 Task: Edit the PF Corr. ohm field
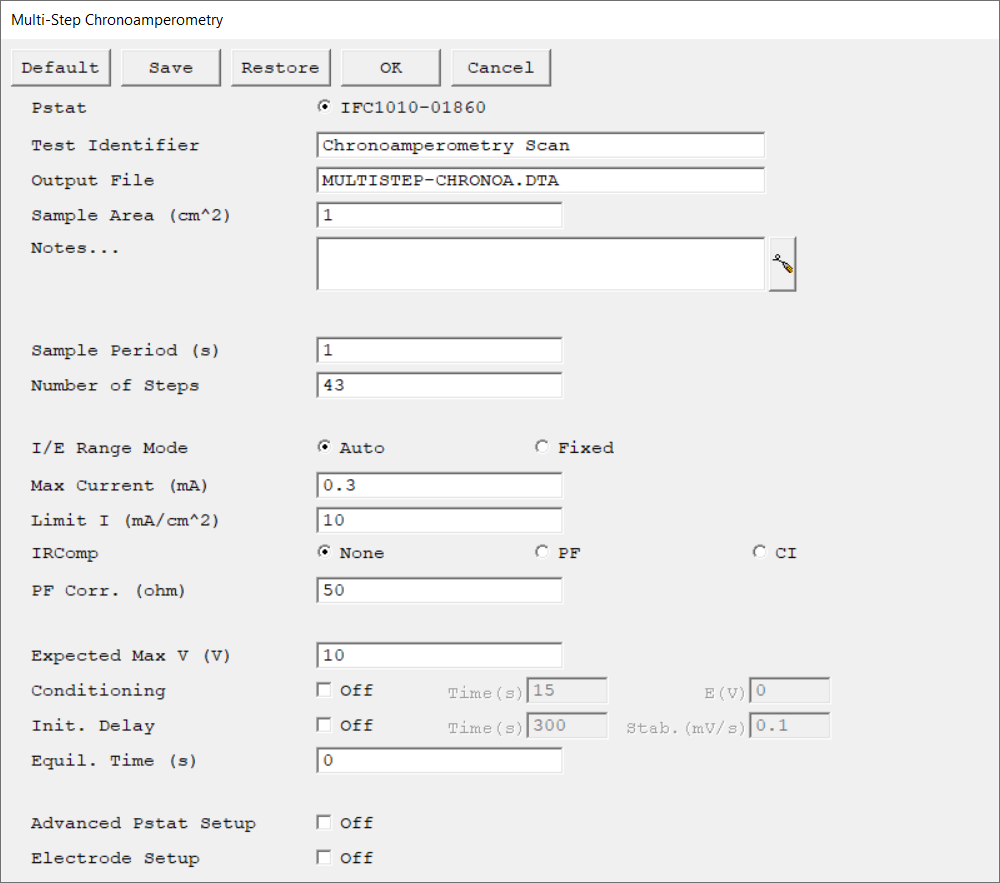tap(439, 590)
